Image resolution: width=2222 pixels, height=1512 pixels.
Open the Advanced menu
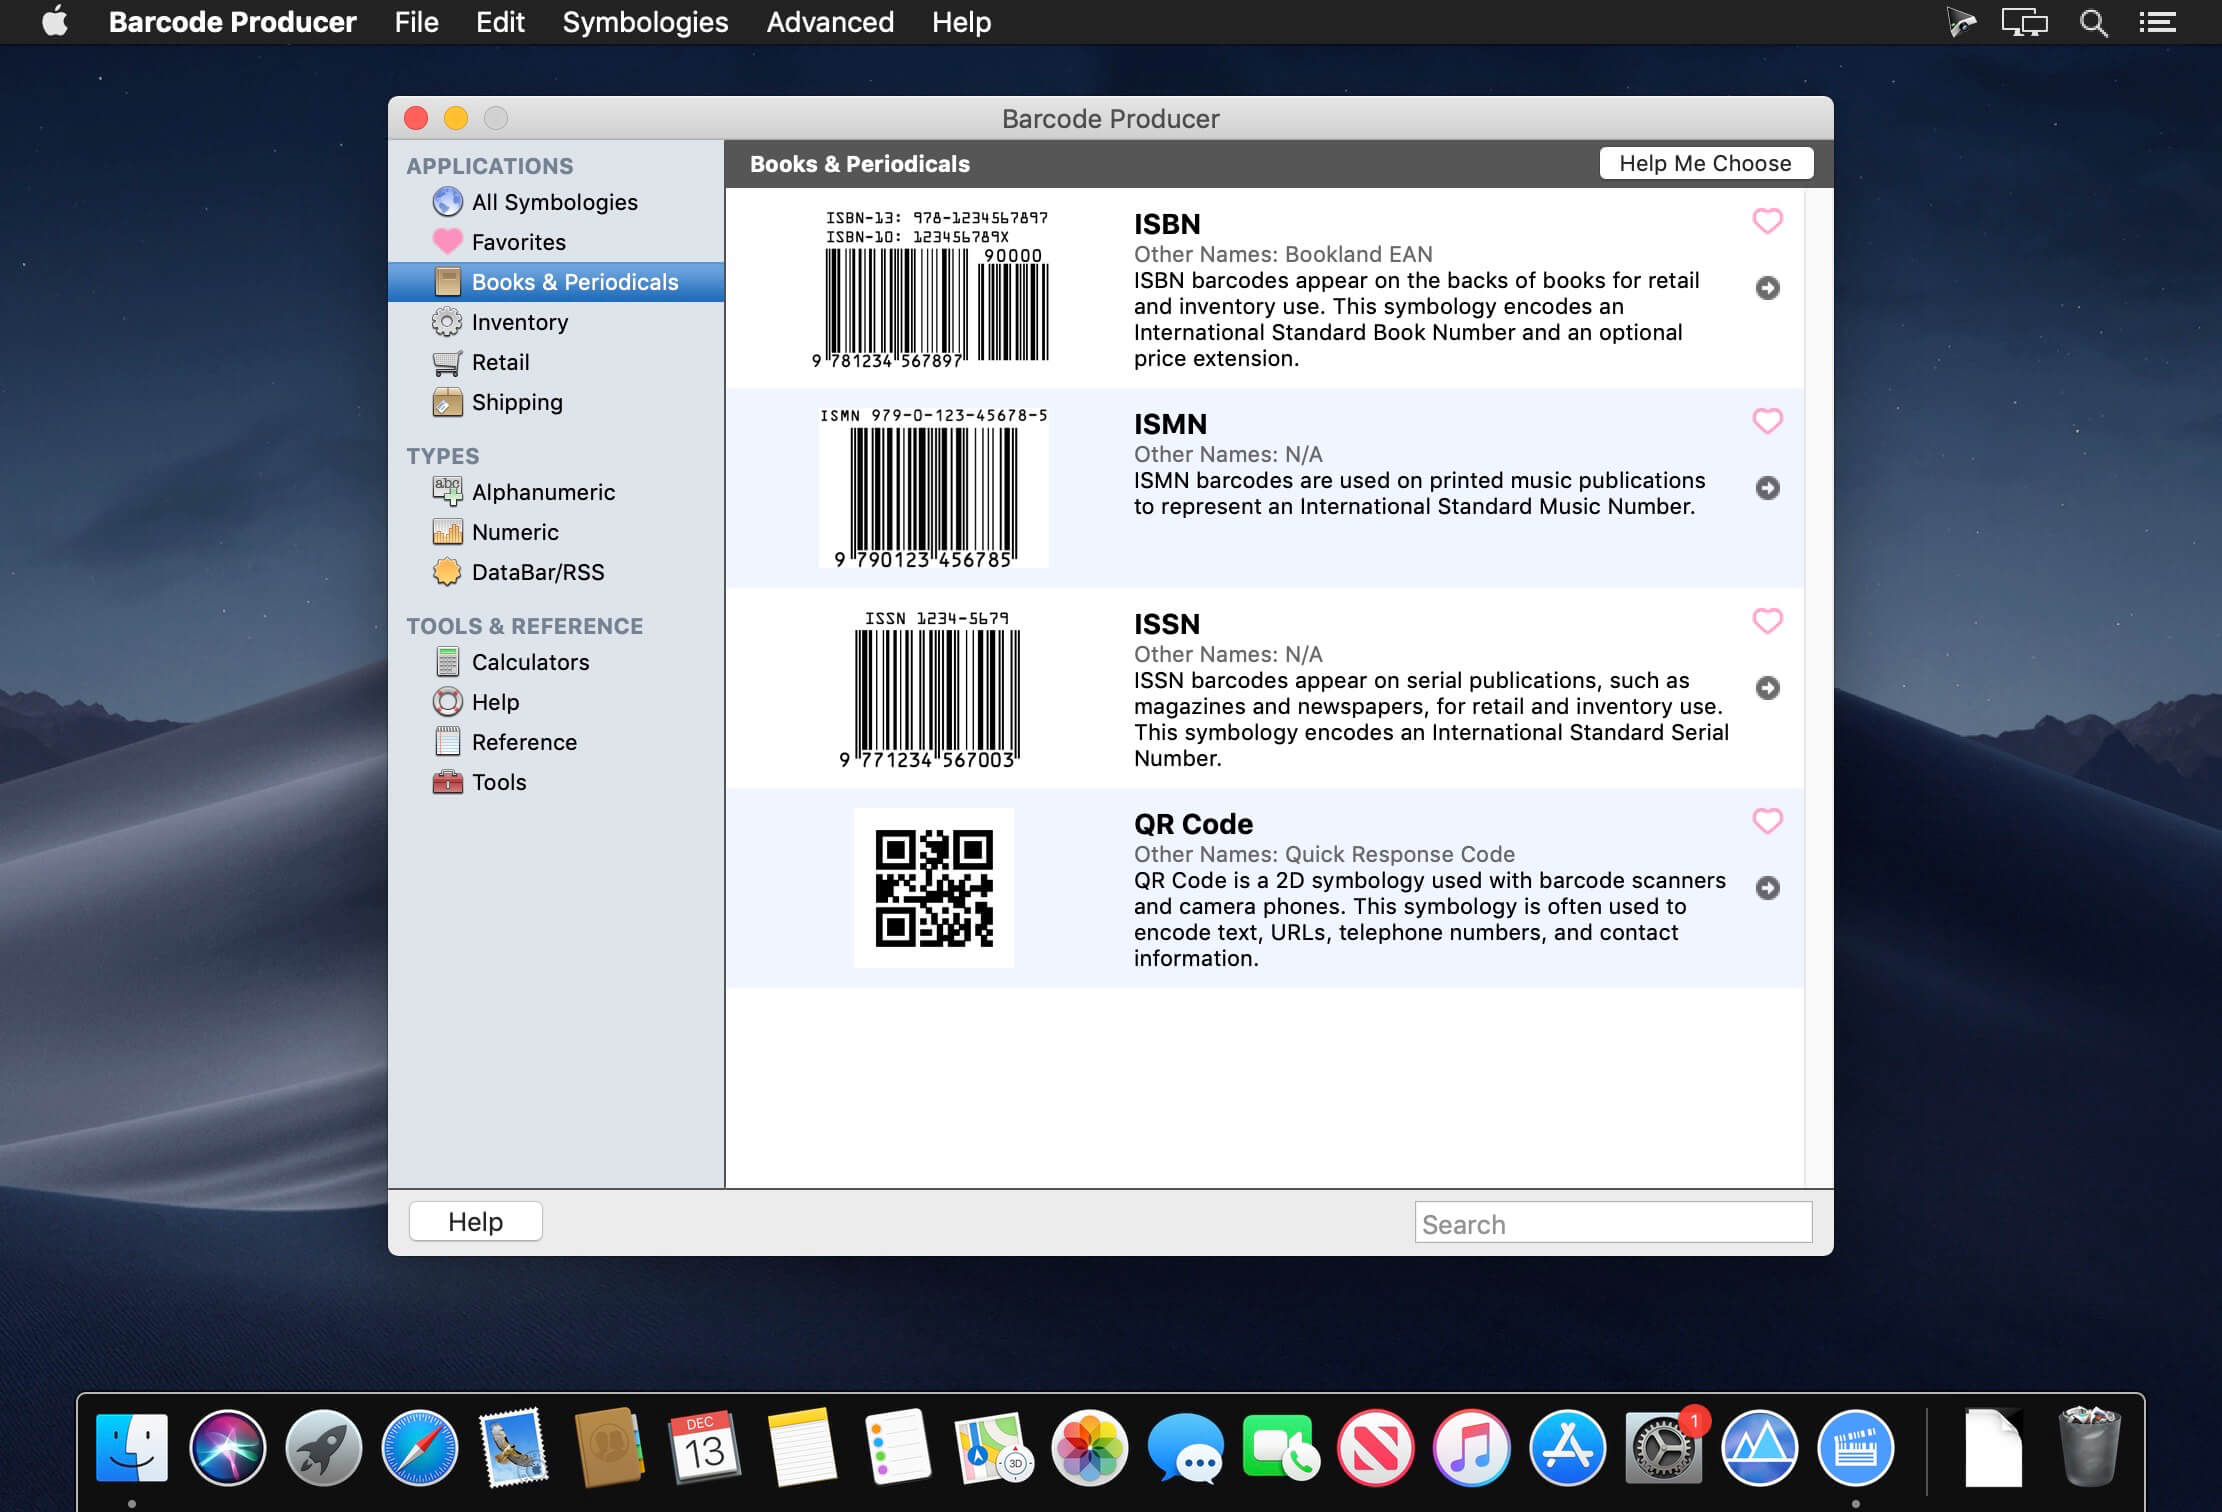(x=830, y=22)
